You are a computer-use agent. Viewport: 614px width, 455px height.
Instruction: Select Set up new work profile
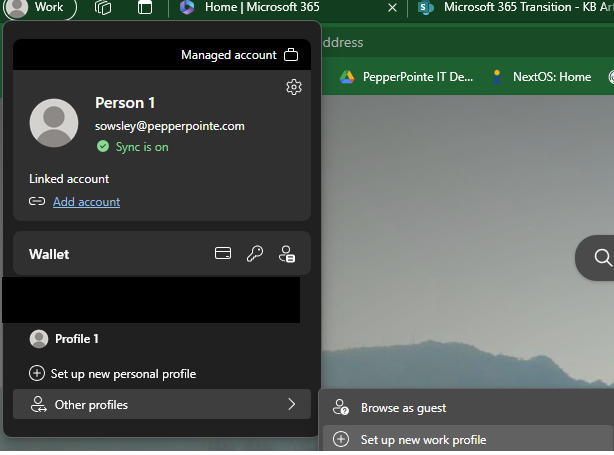468,440
